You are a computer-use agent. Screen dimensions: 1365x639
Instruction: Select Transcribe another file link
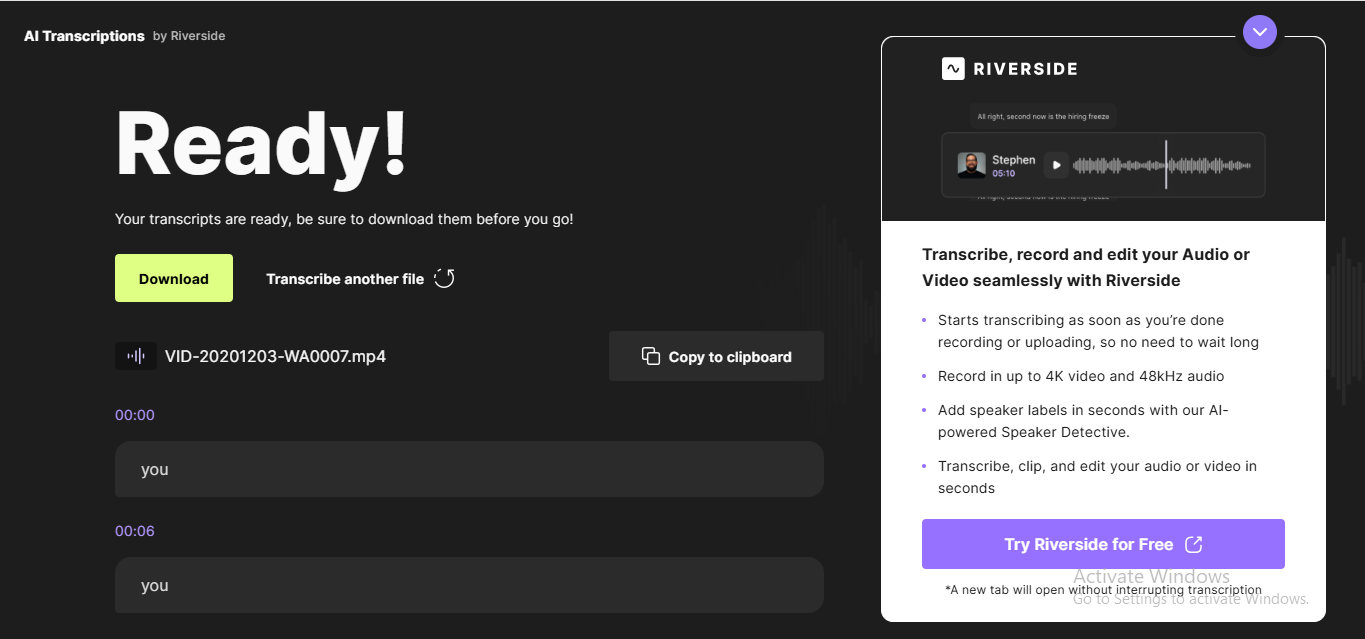[345, 279]
